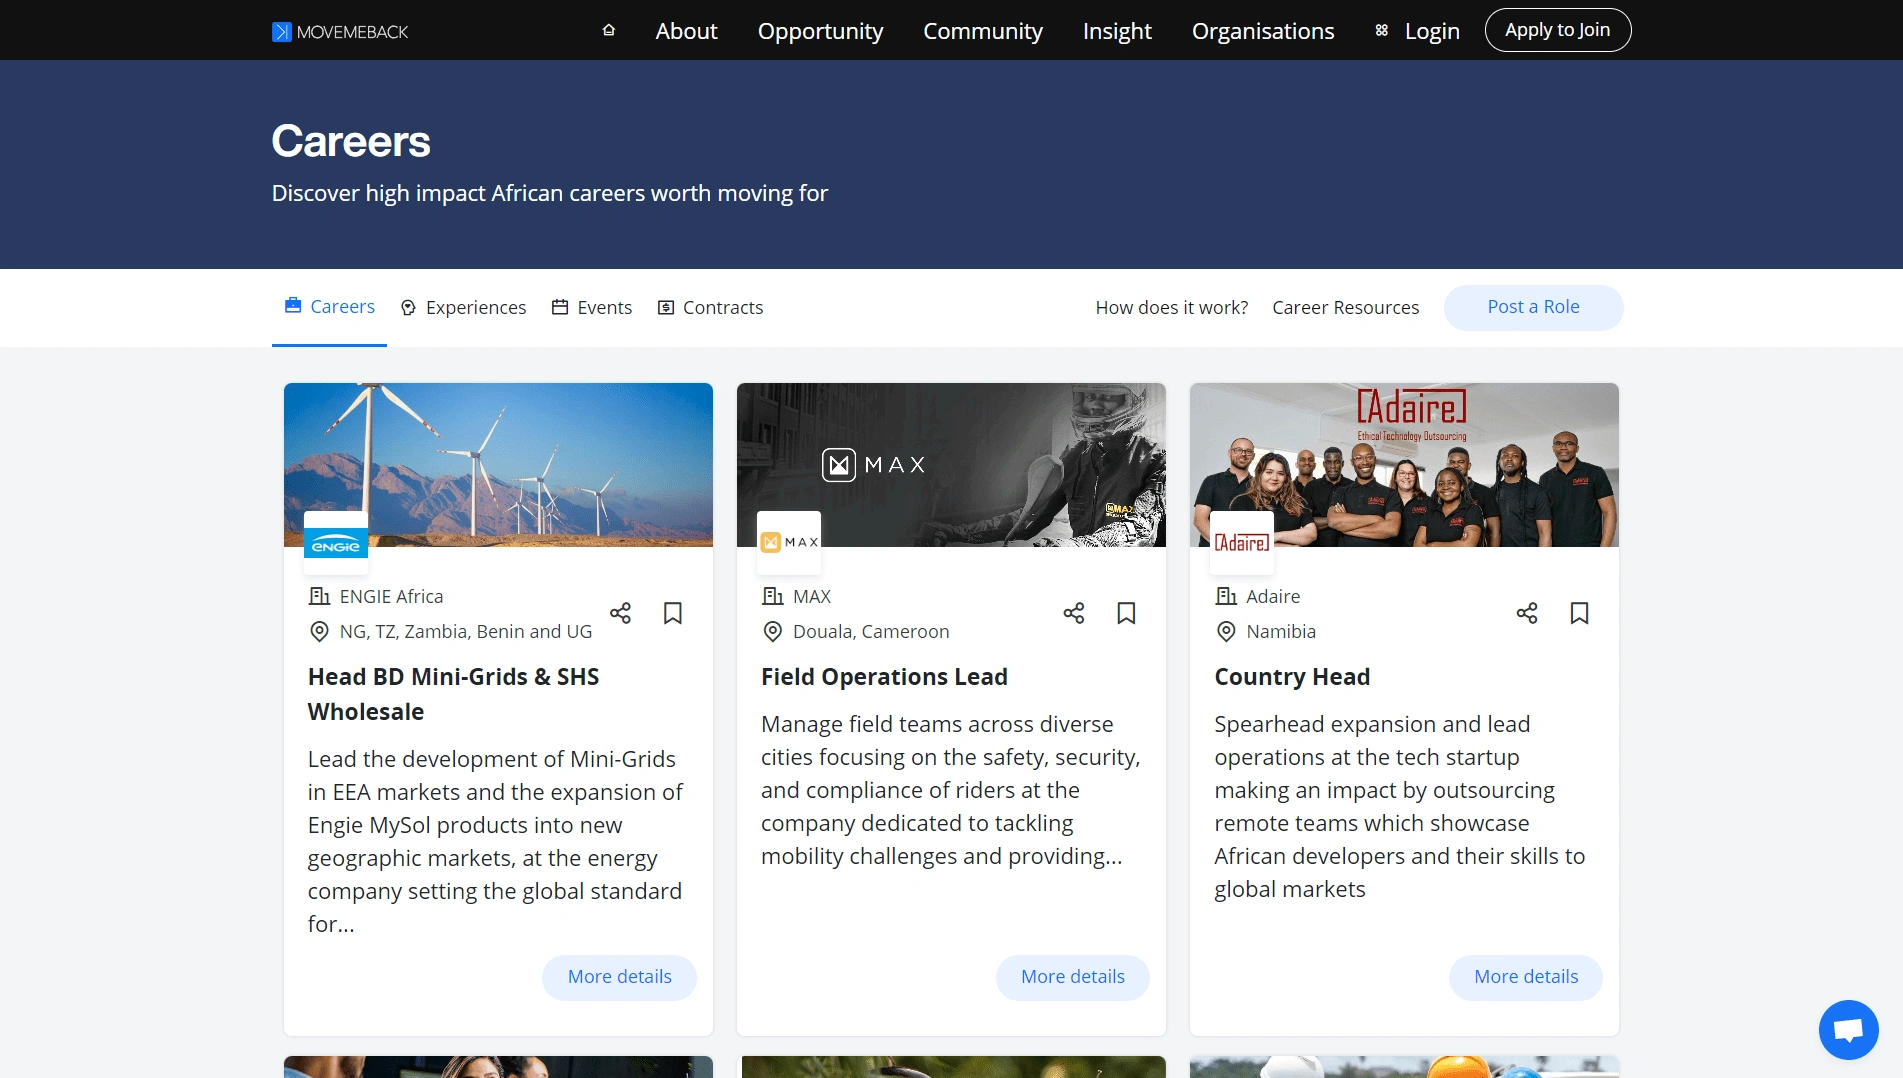Click the location pin beside NG, TZ, Zambia
The image size is (1903, 1078).
coord(319,631)
